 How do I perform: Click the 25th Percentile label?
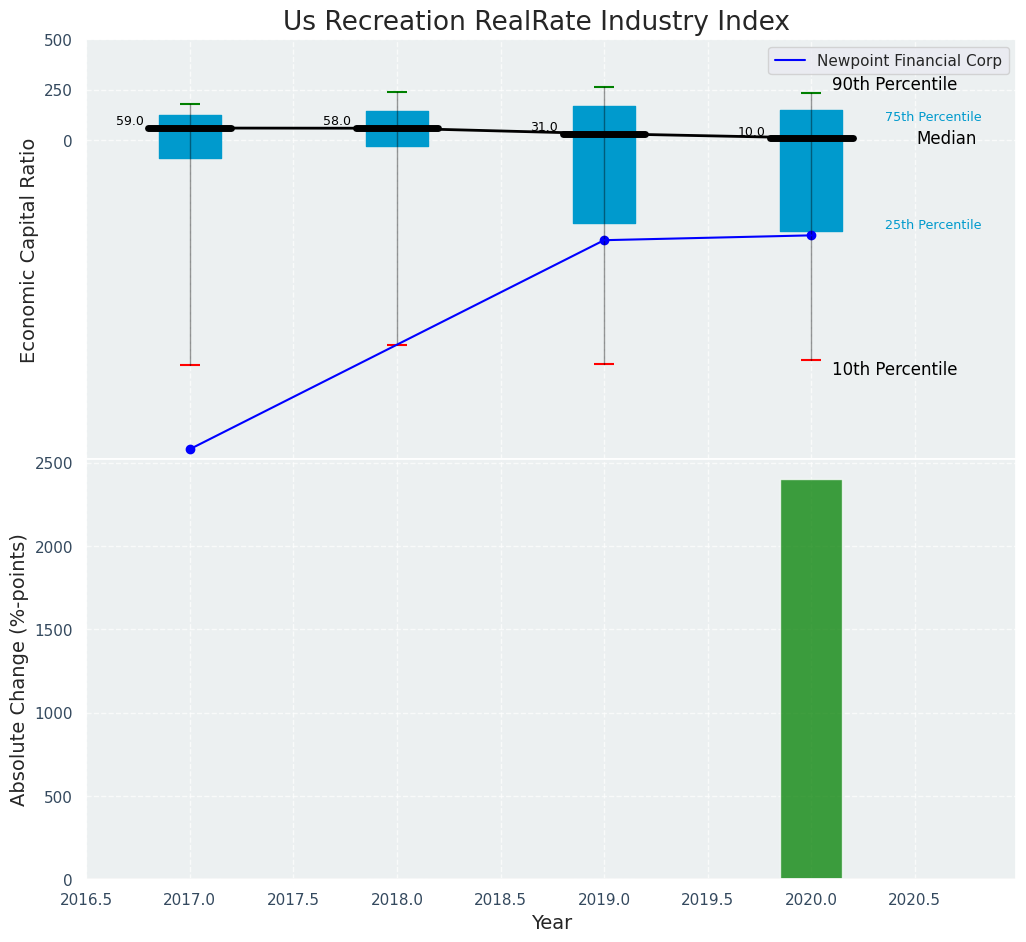(933, 225)
